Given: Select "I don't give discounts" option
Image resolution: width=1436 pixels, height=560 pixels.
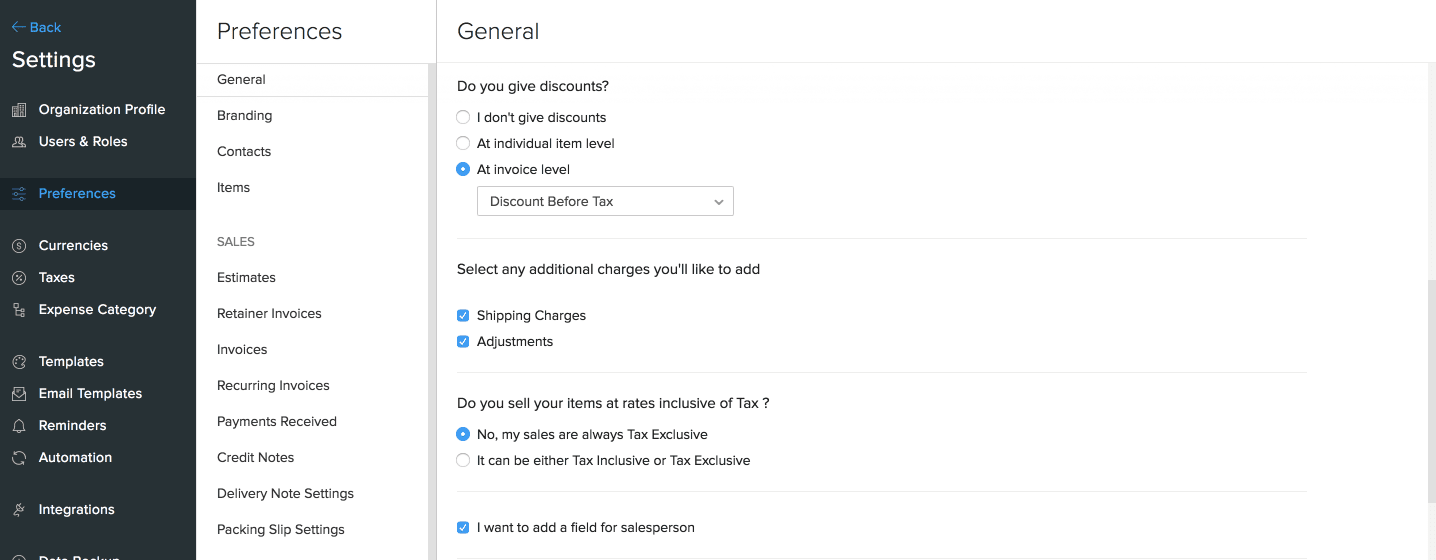Looking at the screenshot, I should pyautogui.click(x=463, y=117).
